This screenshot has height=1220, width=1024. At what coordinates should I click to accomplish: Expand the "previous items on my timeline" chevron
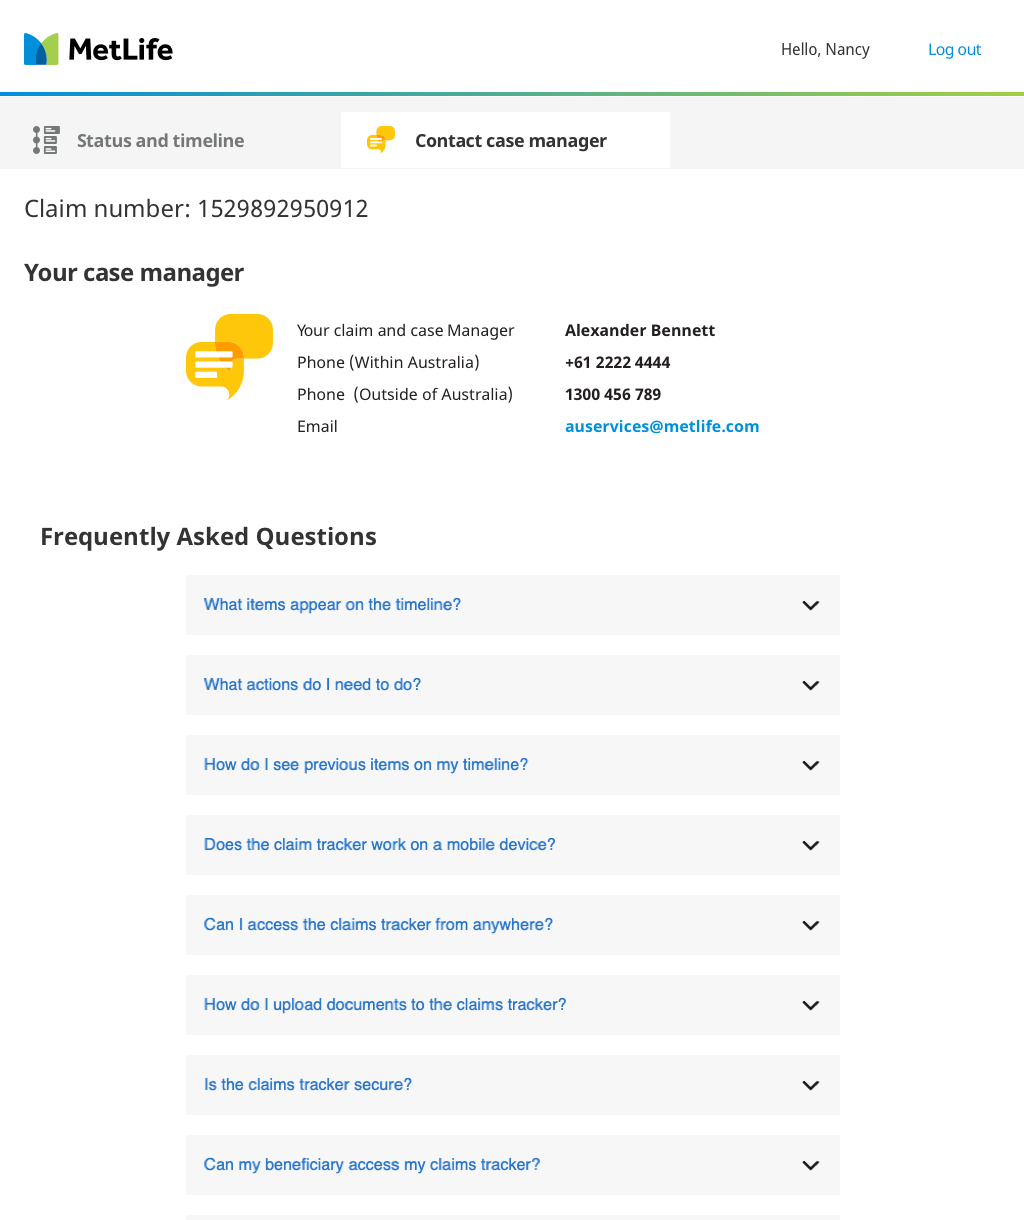811,765
